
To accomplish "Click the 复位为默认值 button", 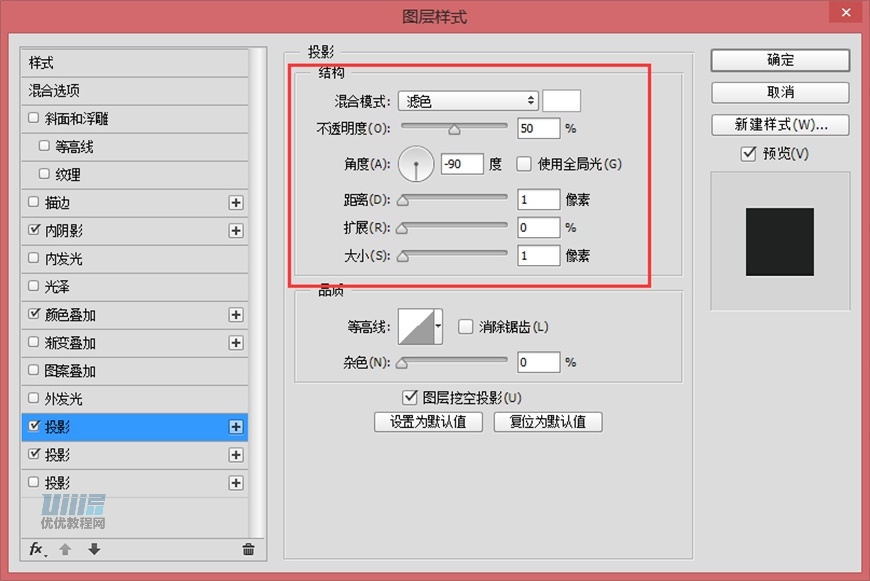I will click(x=548, y=422).
